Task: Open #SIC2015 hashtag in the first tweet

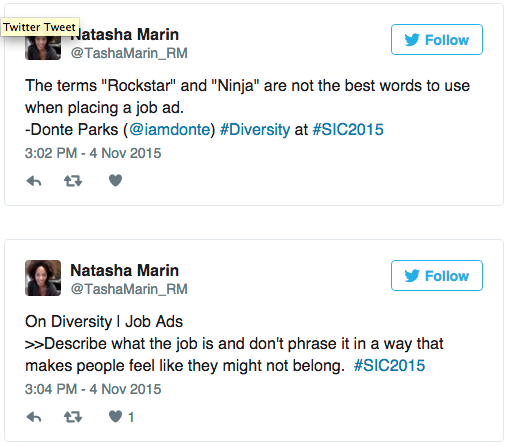Action: [x=348, y=130]
